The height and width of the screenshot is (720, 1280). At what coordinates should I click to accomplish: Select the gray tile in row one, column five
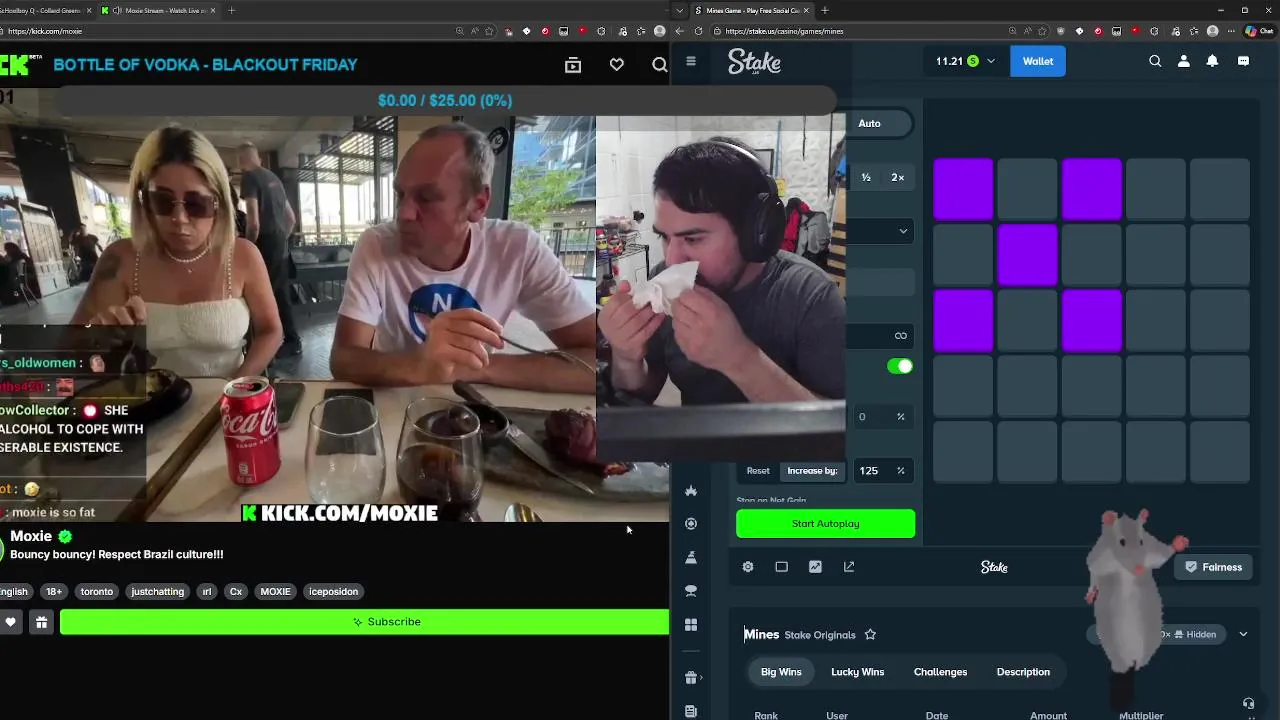click(x=1220, y=189)
